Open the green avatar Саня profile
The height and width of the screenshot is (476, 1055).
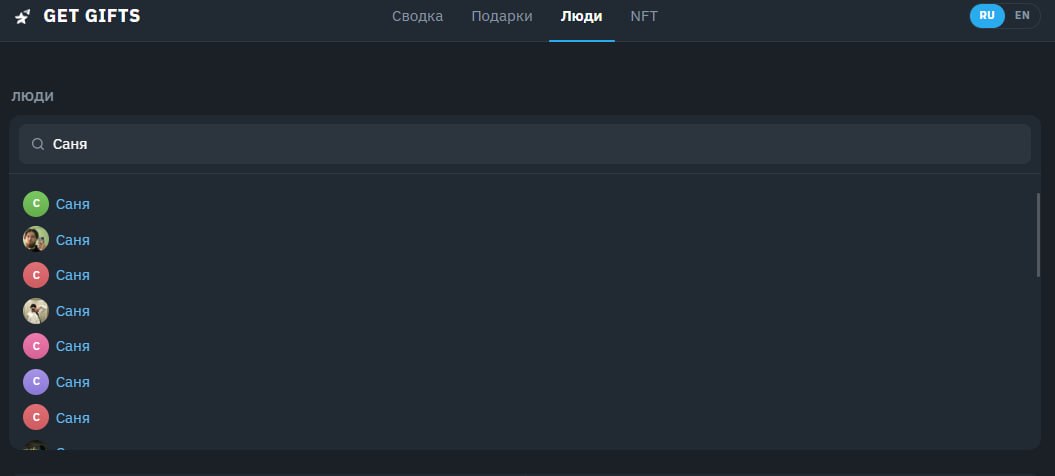36,204
